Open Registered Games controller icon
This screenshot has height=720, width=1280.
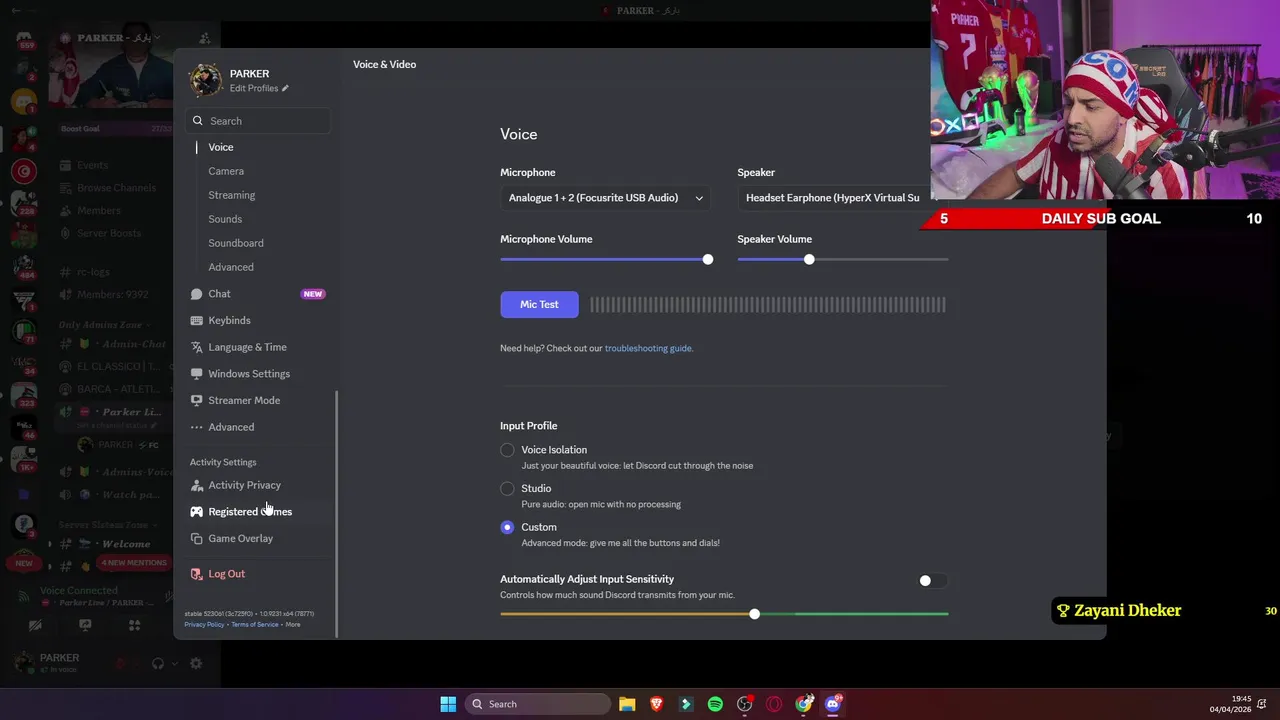point(197,512)
